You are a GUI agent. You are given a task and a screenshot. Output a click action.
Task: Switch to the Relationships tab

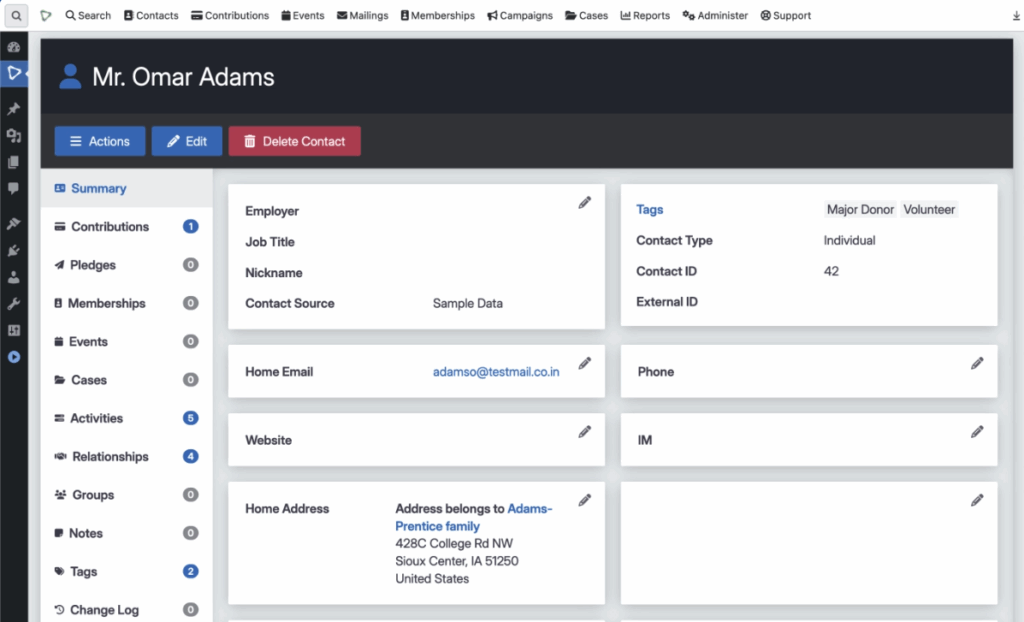click(110, 457)
